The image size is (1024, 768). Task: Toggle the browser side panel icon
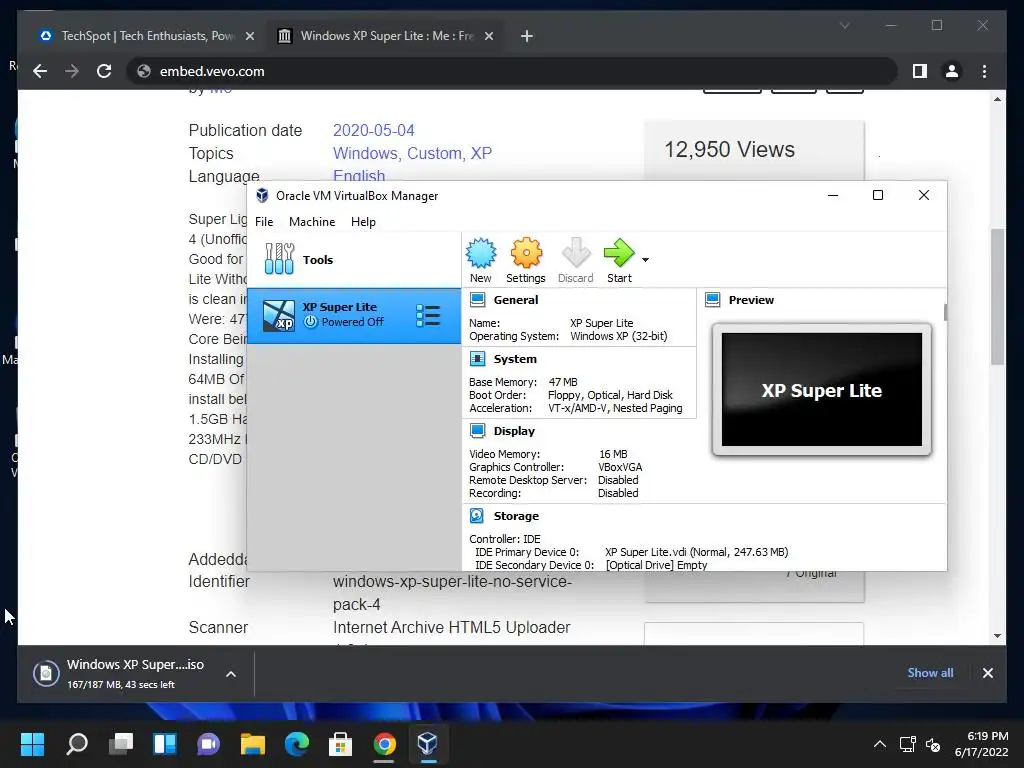tap(920, 71)
